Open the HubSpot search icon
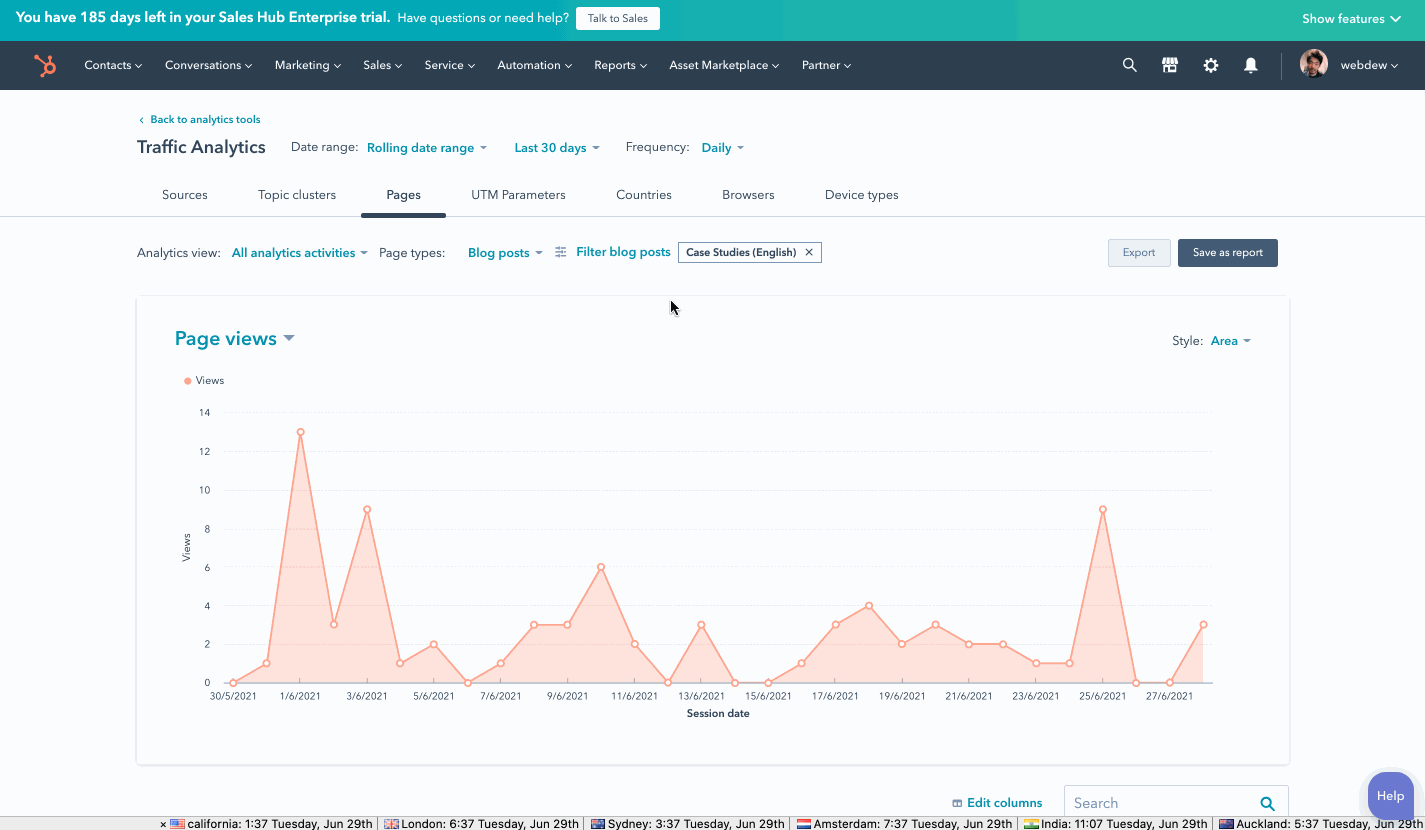 click(x=1129, y=65)
